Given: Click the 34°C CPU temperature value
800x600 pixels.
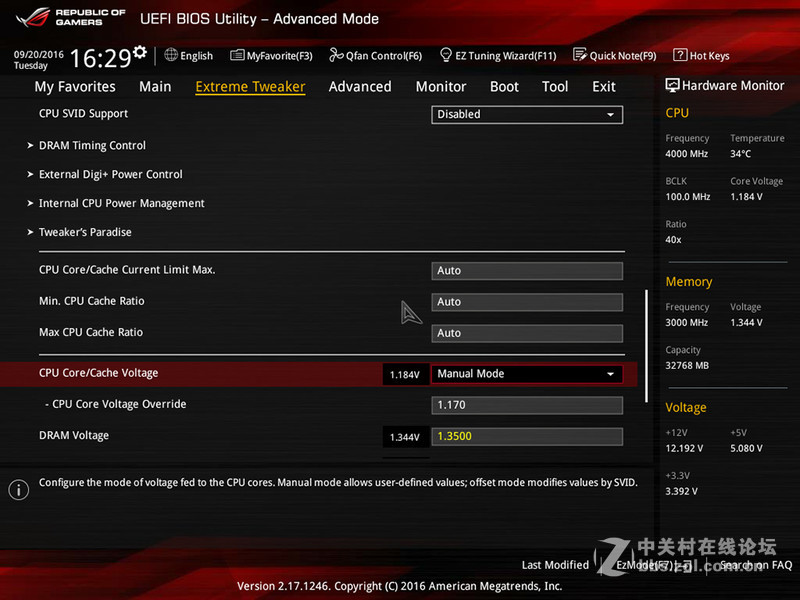Looking at the screenshot, I should (x=740, y=154).
